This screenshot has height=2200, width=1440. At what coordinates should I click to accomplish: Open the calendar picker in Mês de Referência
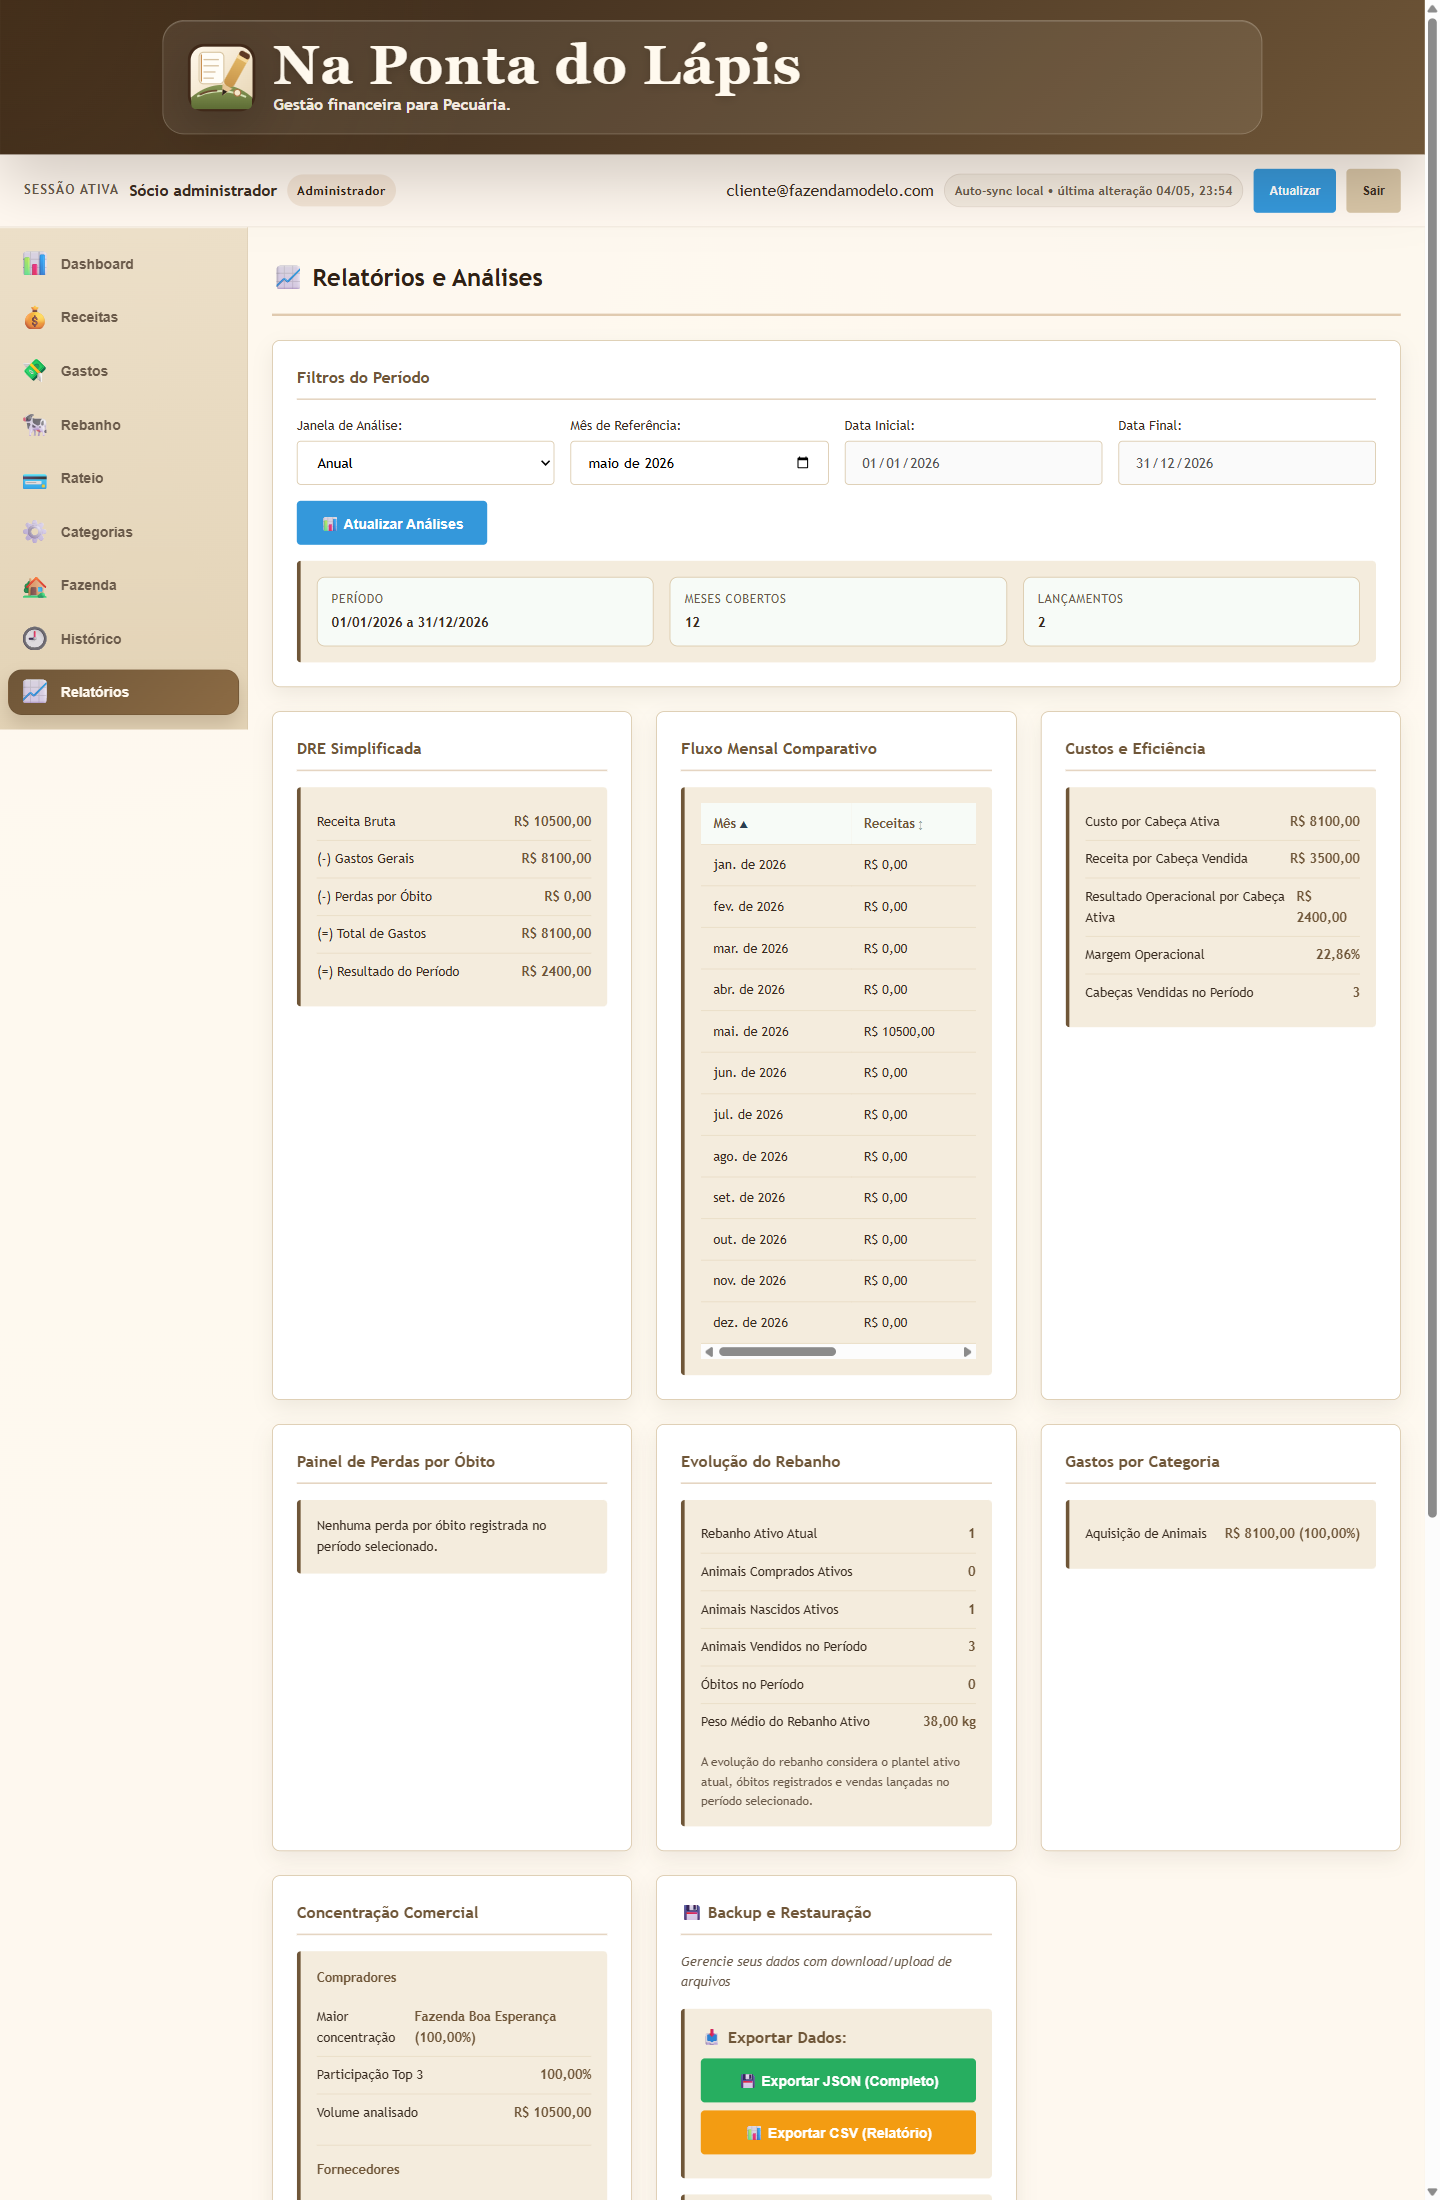[x=802, y=463]
